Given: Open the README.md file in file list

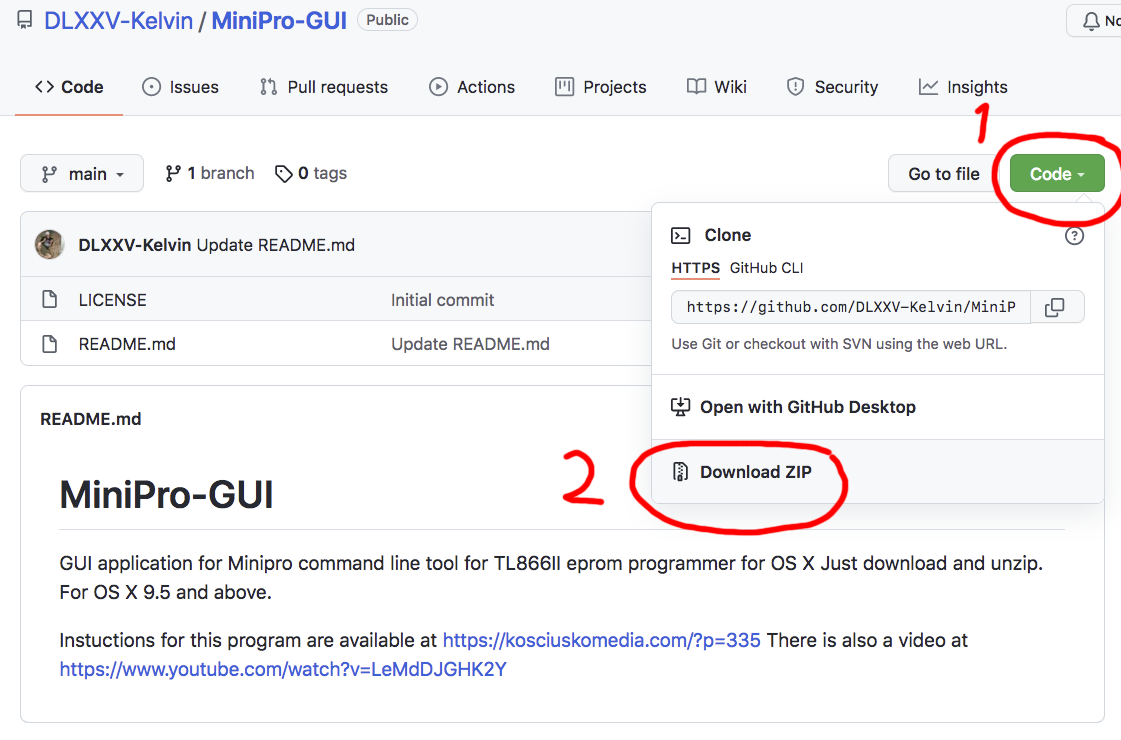Looking at the screenshot, I should coord(127,345).
